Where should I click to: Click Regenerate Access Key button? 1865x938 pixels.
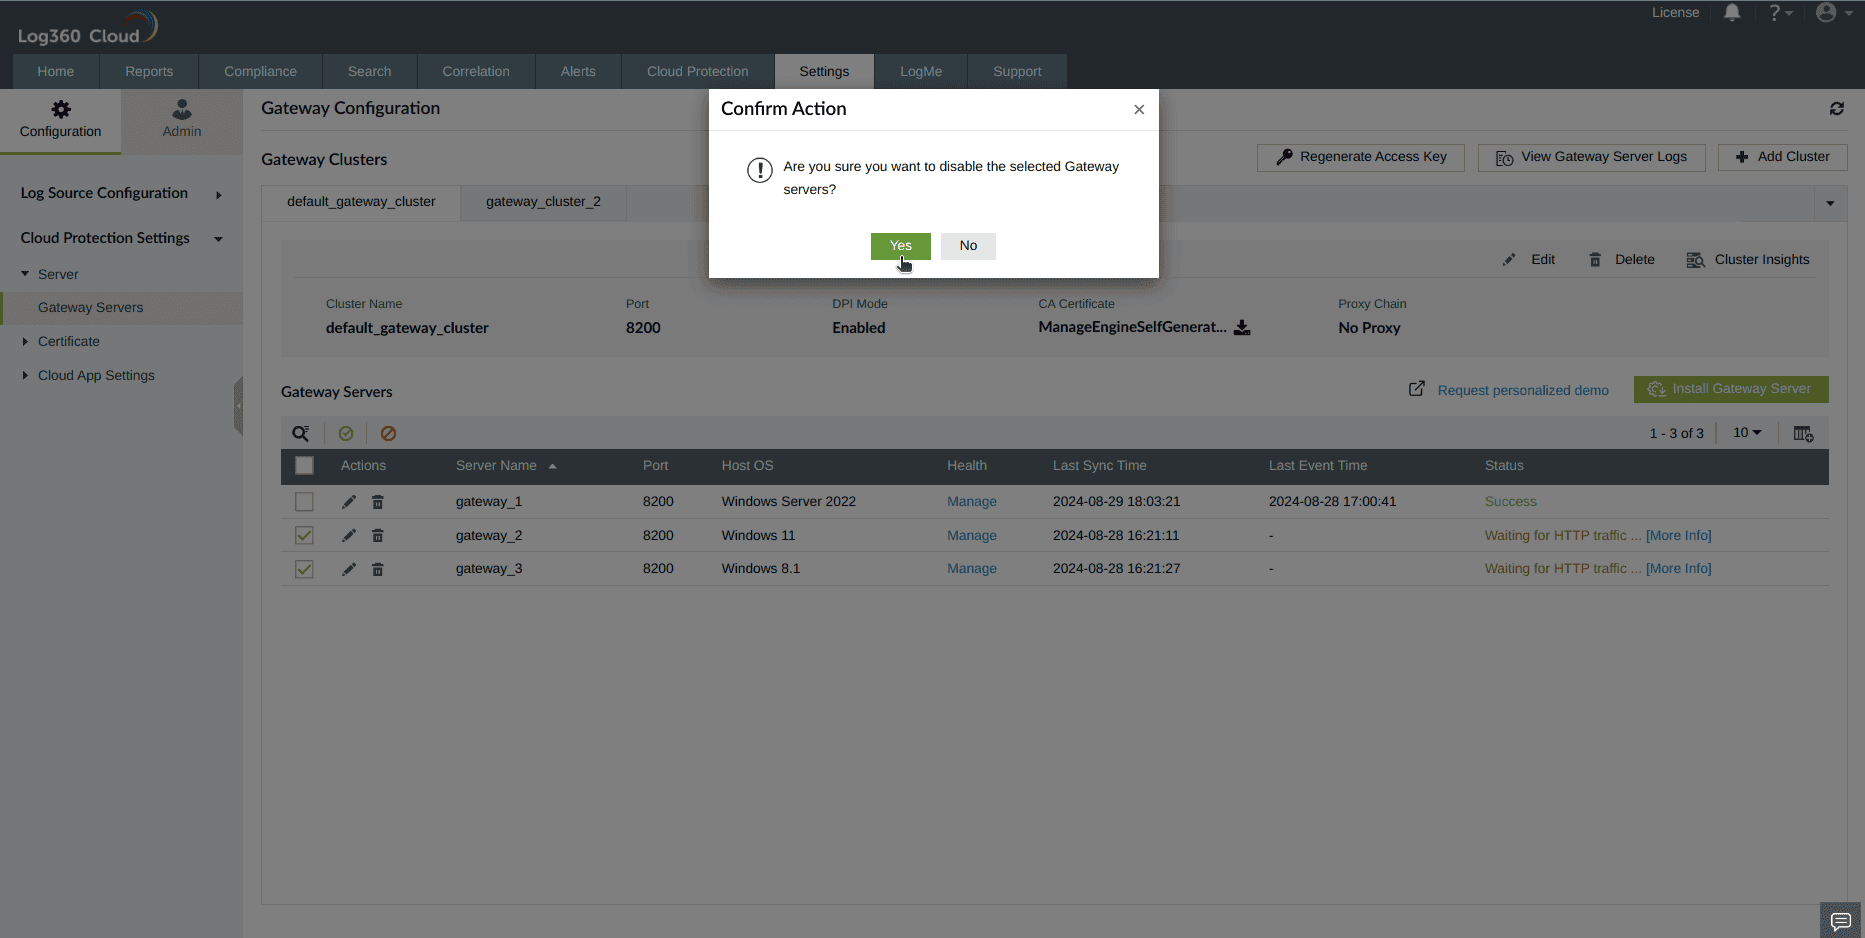tap(1361, 158)
